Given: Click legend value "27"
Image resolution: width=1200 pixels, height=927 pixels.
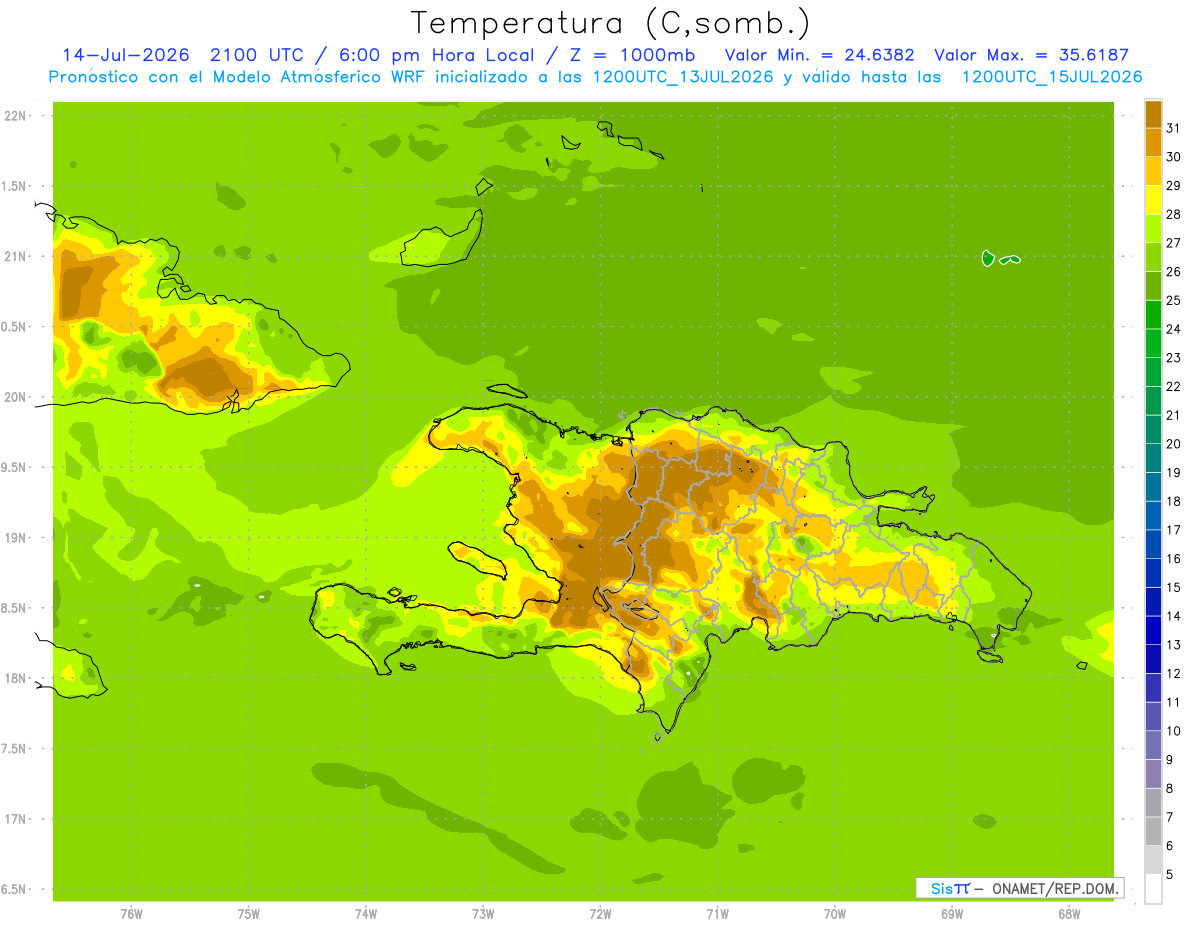Looking at the screenshot, I should pos(1175,243).
